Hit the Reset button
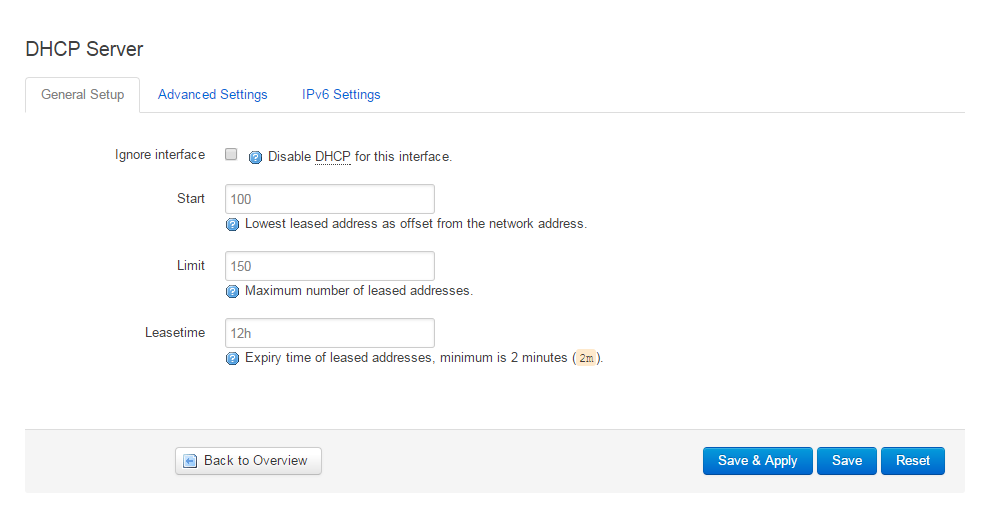The height and width of the screenshot is (506, 986). [912, 461]
